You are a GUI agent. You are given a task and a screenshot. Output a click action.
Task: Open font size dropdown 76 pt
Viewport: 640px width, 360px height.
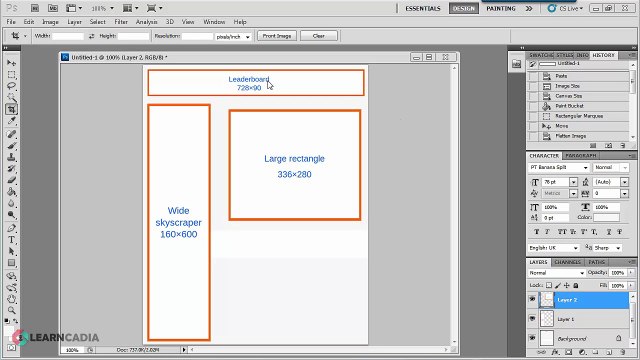(573, 182)
